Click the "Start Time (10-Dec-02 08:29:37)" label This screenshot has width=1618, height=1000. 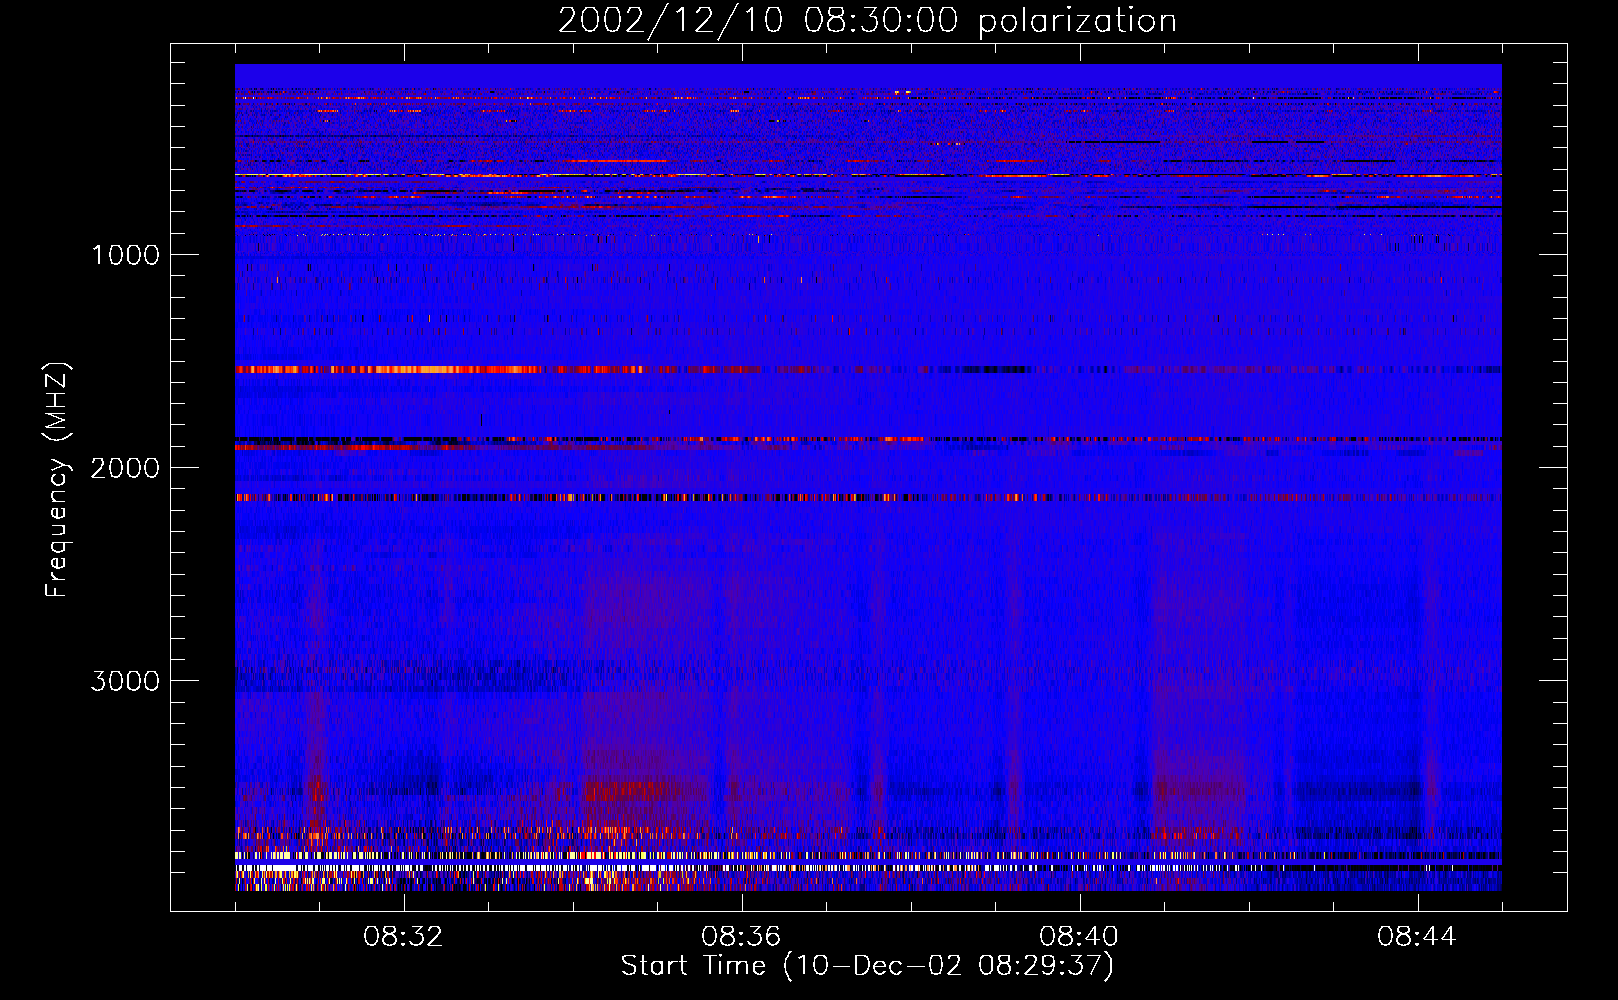[x=867, y=966]
